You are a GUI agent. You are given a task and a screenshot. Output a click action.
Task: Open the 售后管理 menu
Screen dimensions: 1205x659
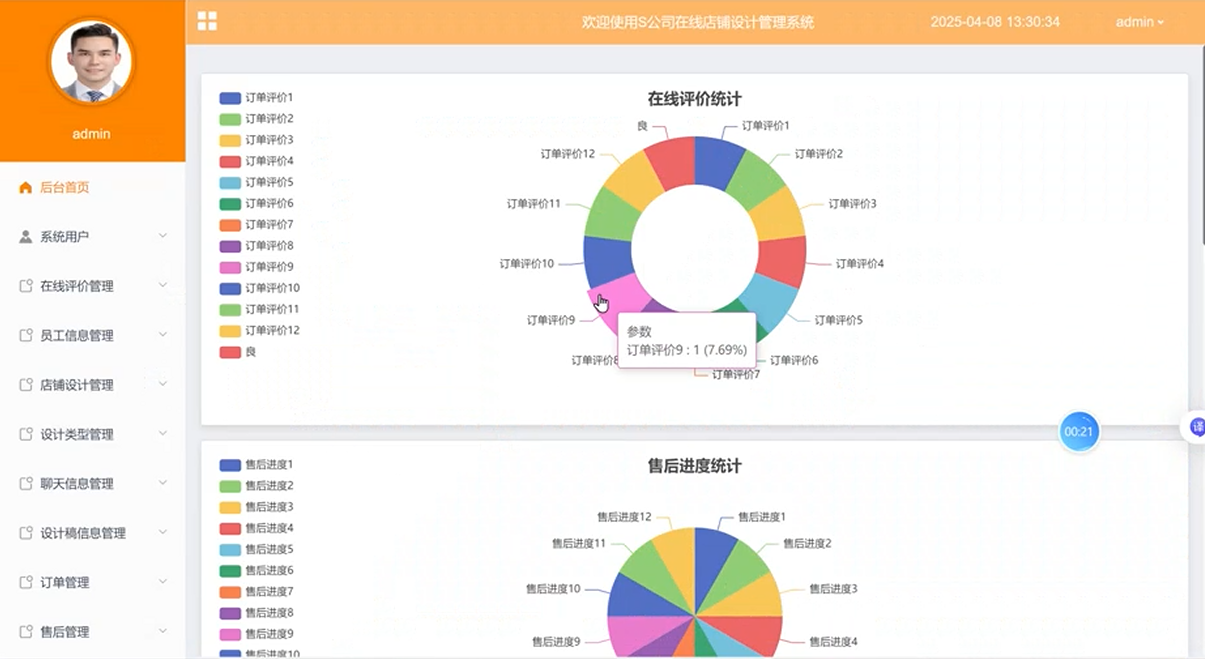(92, 632)
